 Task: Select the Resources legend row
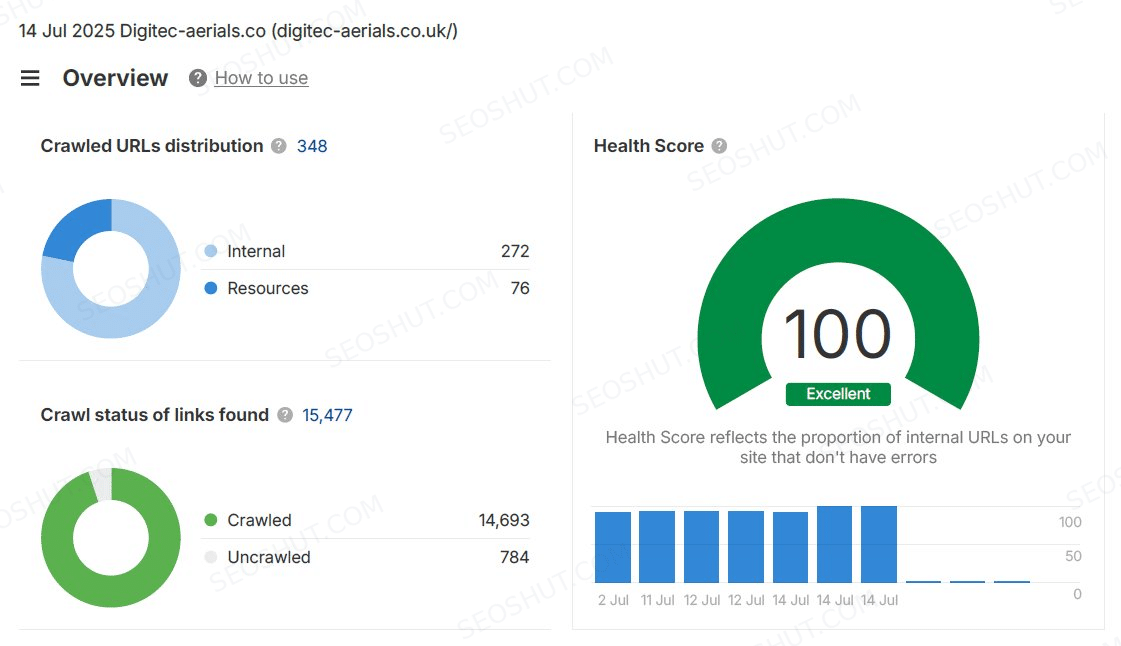(367, 288)
